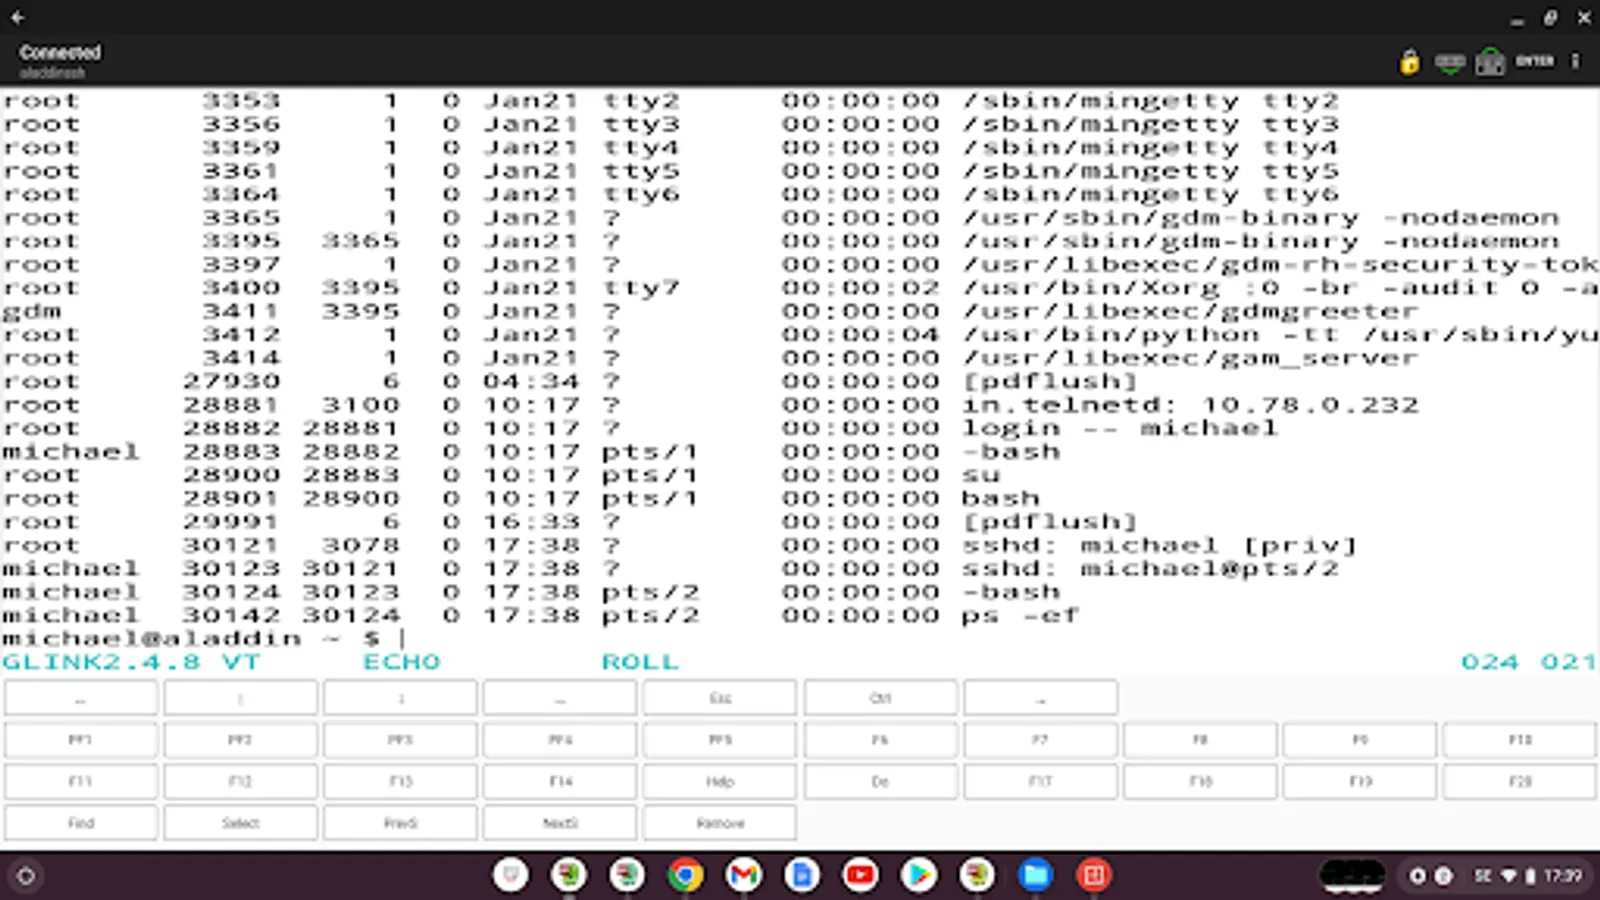Click ROLL in the terminal status line
1600x900 pixels.
click(640, 662)
